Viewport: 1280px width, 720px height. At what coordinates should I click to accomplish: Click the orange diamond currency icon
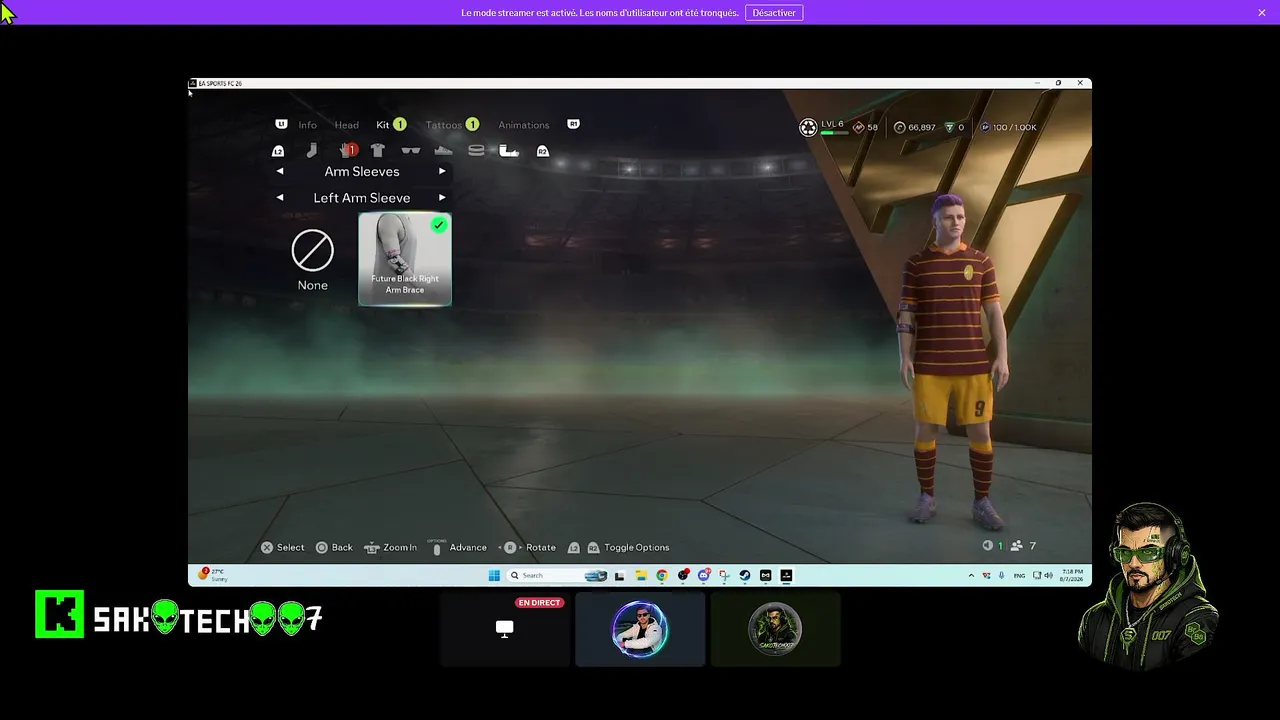(858, 127)
